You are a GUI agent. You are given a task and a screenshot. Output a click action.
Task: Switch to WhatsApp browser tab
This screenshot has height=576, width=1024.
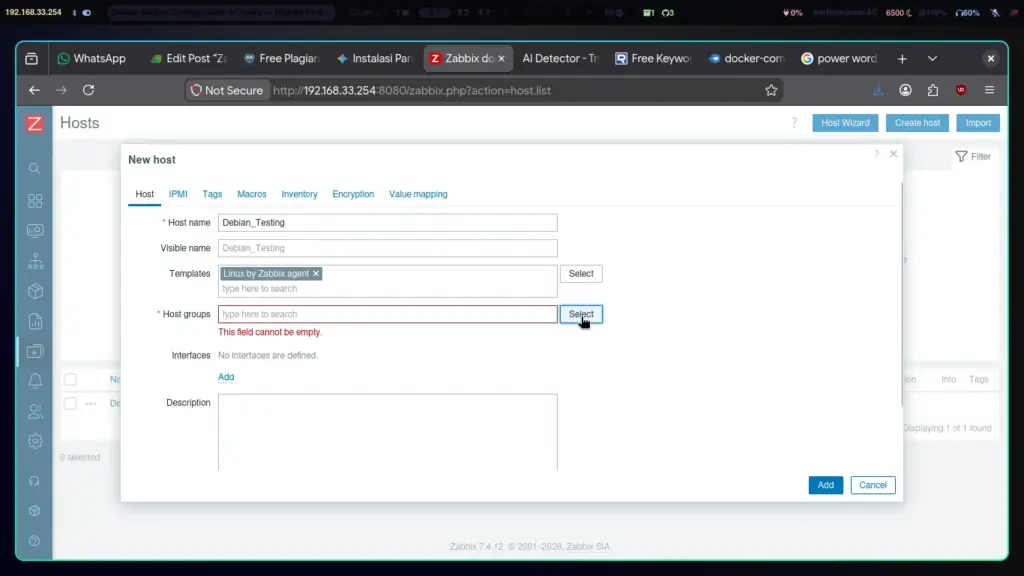(92, 59)
